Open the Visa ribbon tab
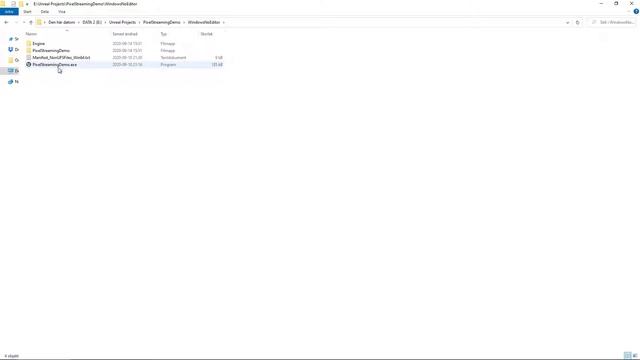This screenshot has height=360, width=640. [62, 11]
